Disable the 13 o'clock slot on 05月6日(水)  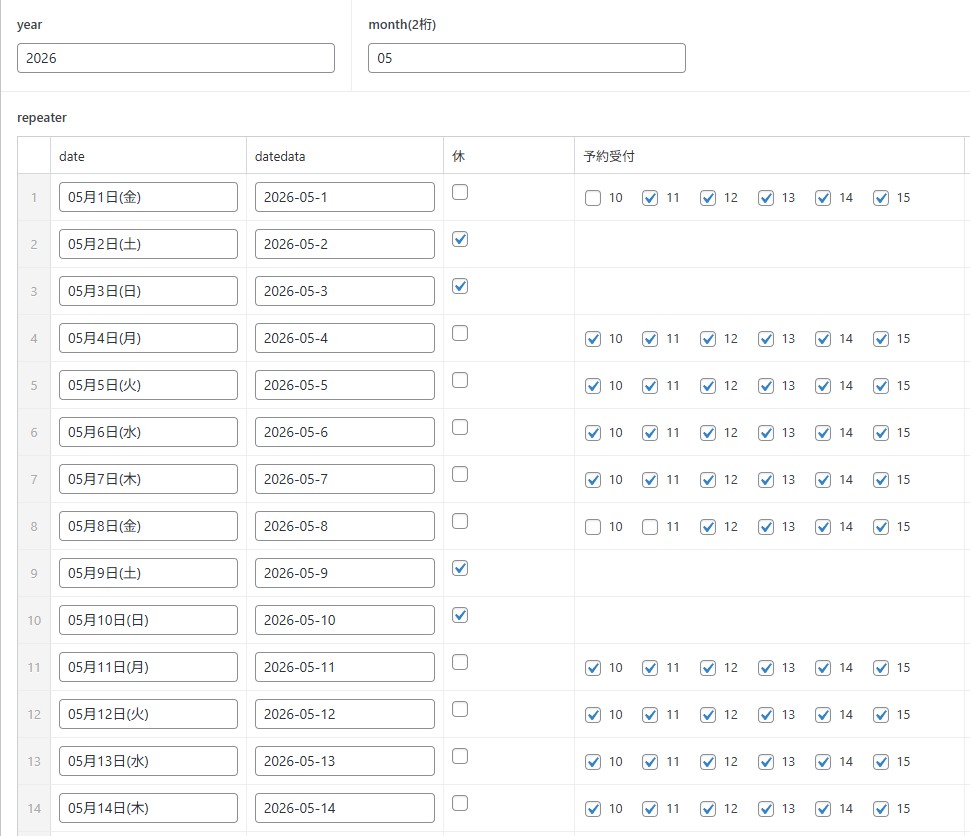766,433
